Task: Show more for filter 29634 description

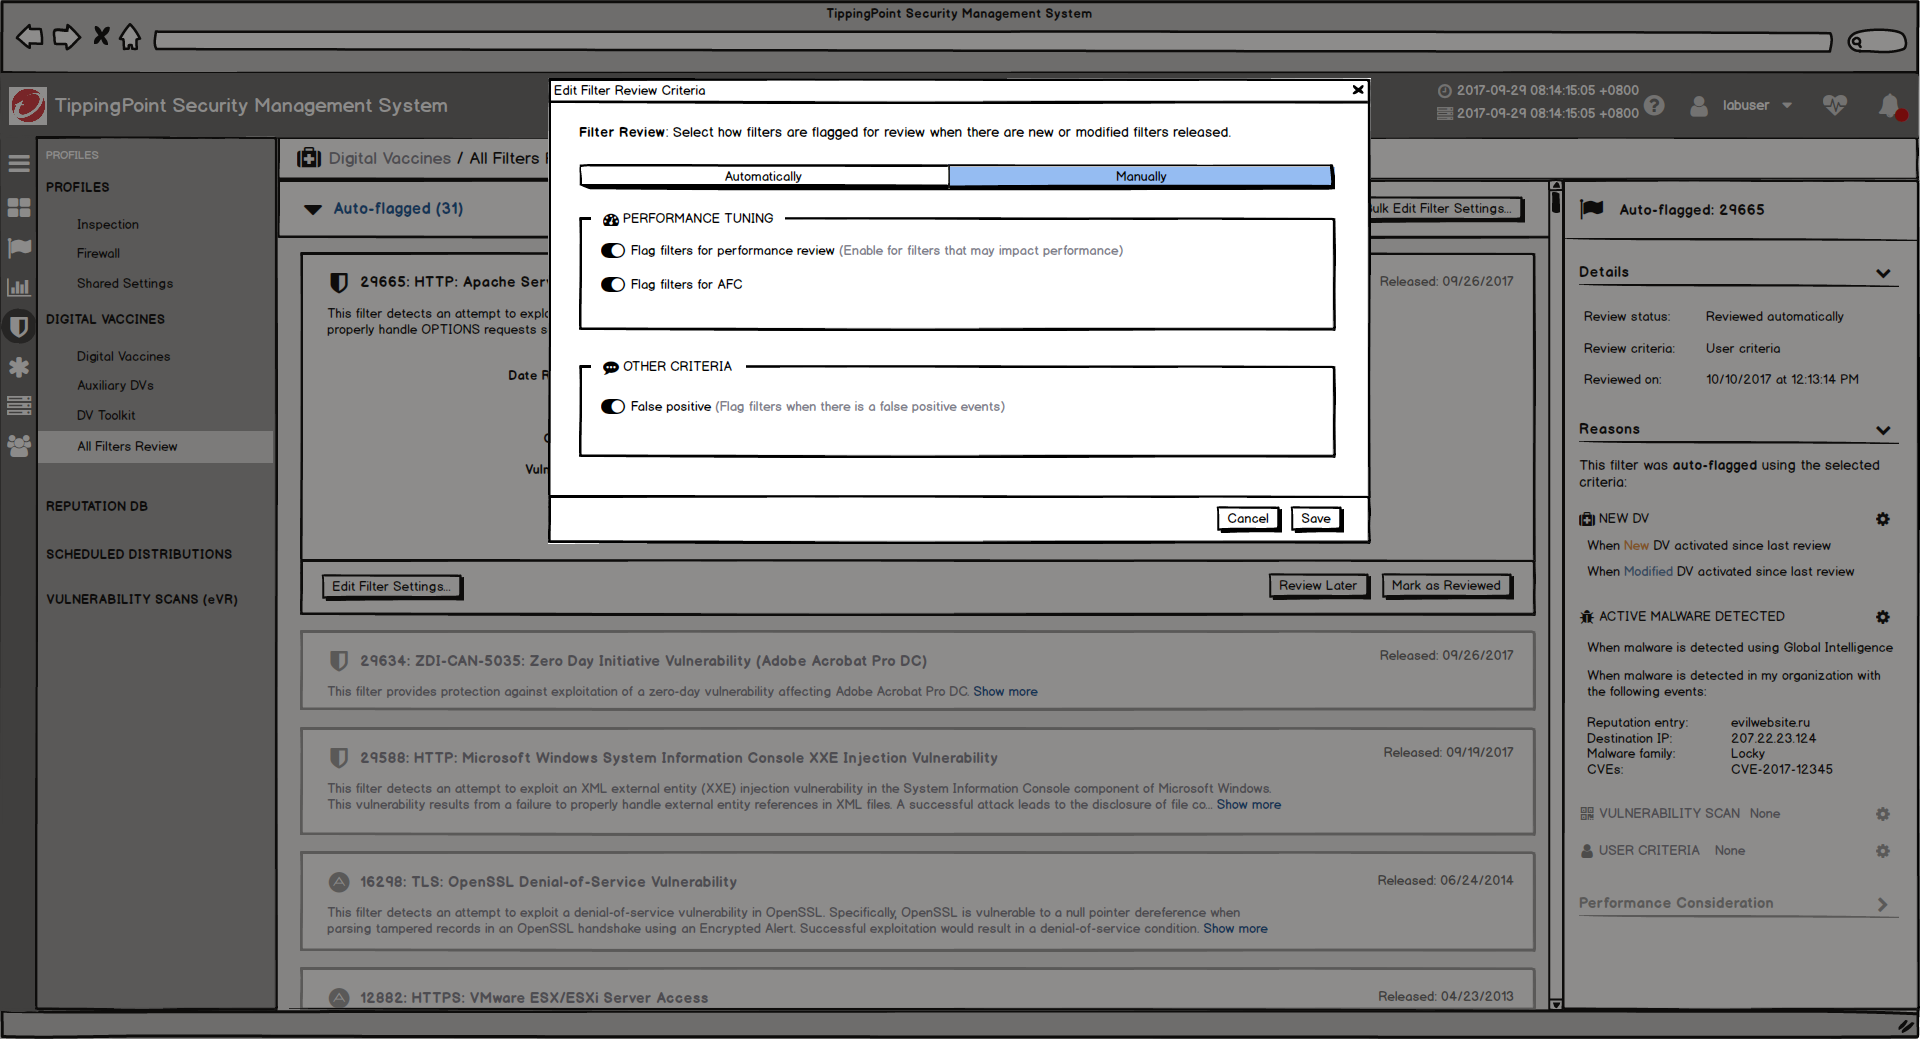Action: pyautogui.click(x=1005, y=692)
